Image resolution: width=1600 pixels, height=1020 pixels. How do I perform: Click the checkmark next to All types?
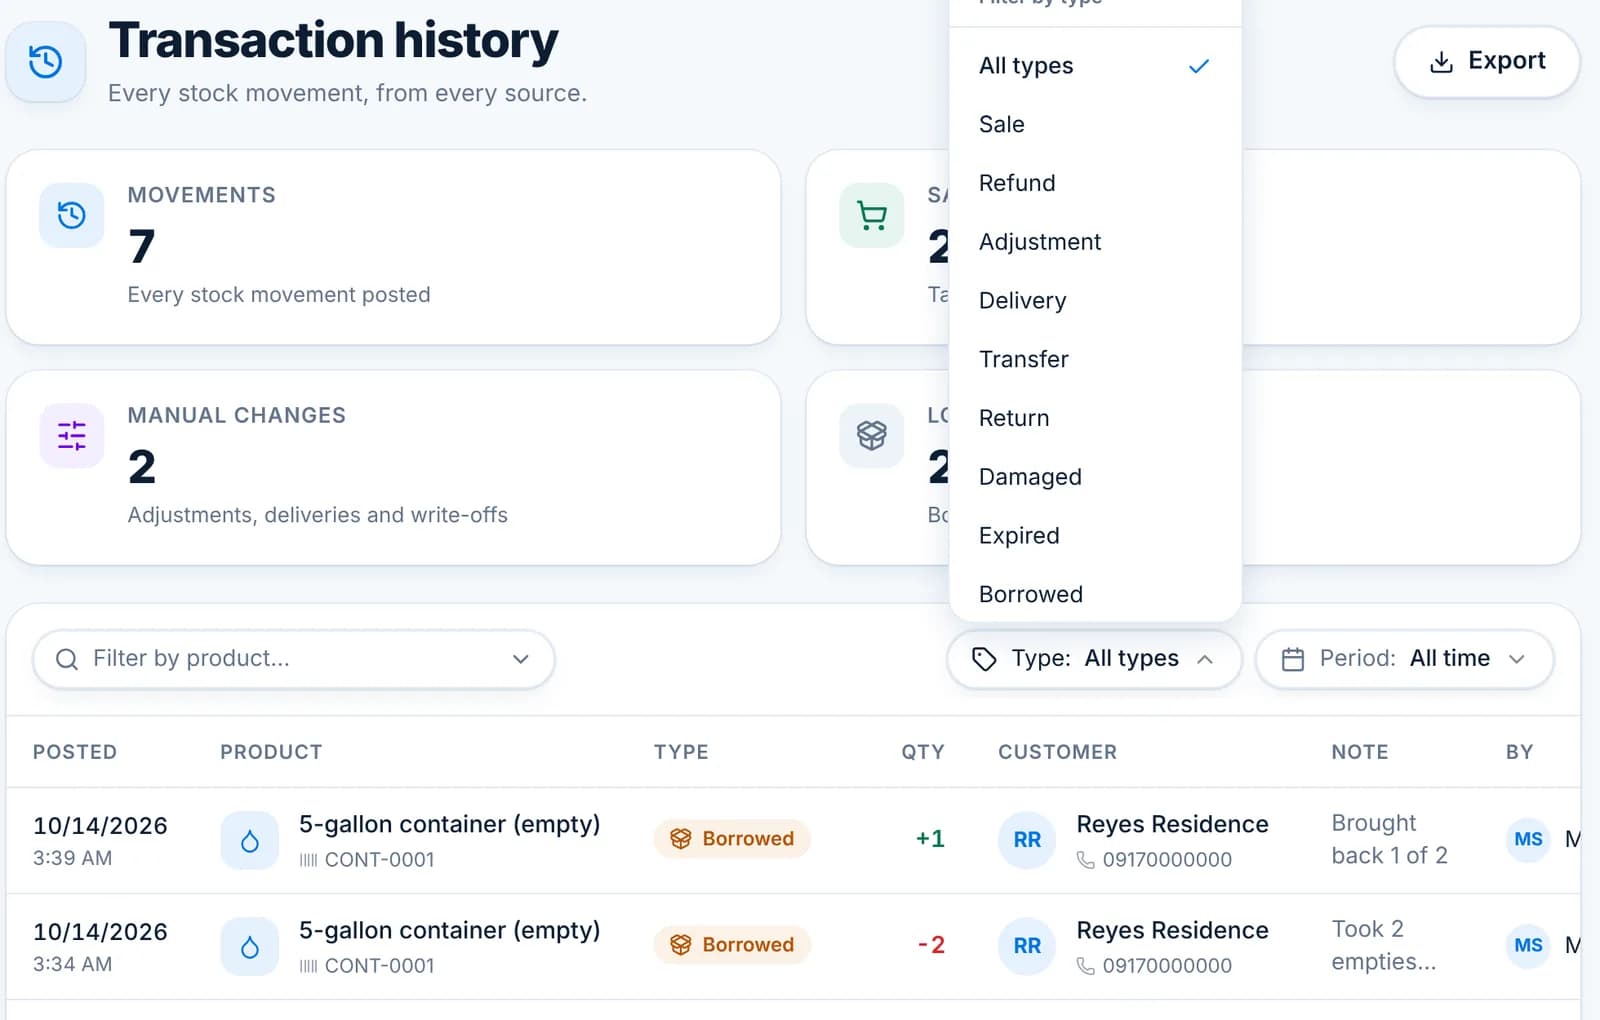tap(1199, 66)
